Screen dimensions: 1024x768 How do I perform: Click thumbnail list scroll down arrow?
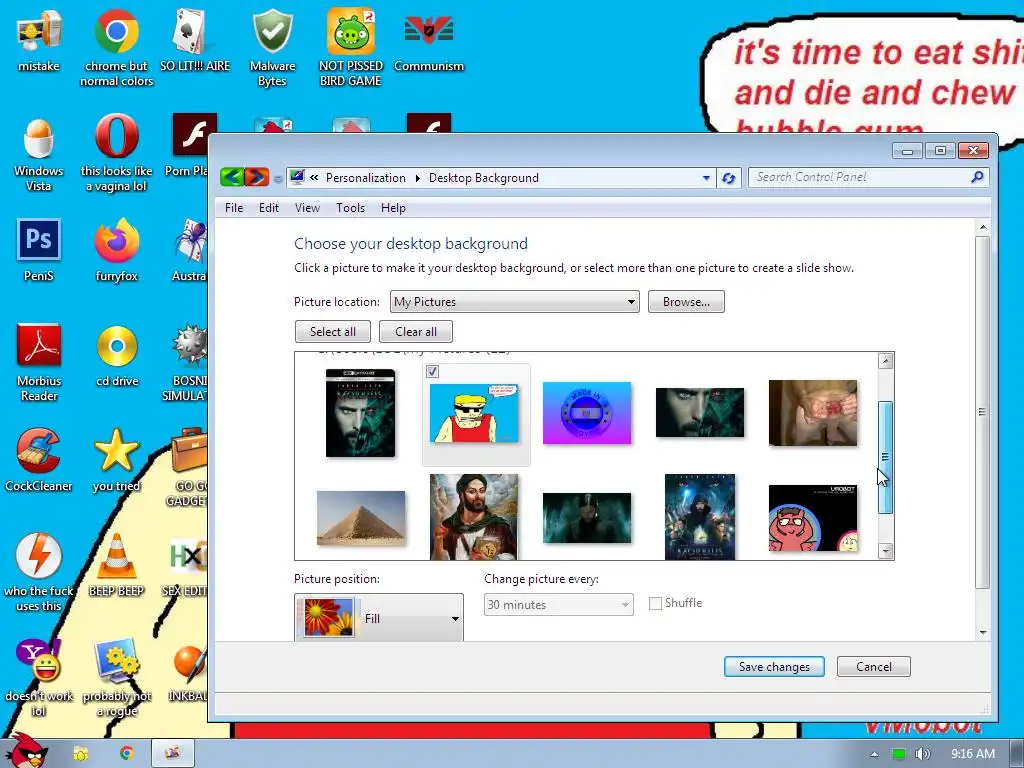[886, 552]
